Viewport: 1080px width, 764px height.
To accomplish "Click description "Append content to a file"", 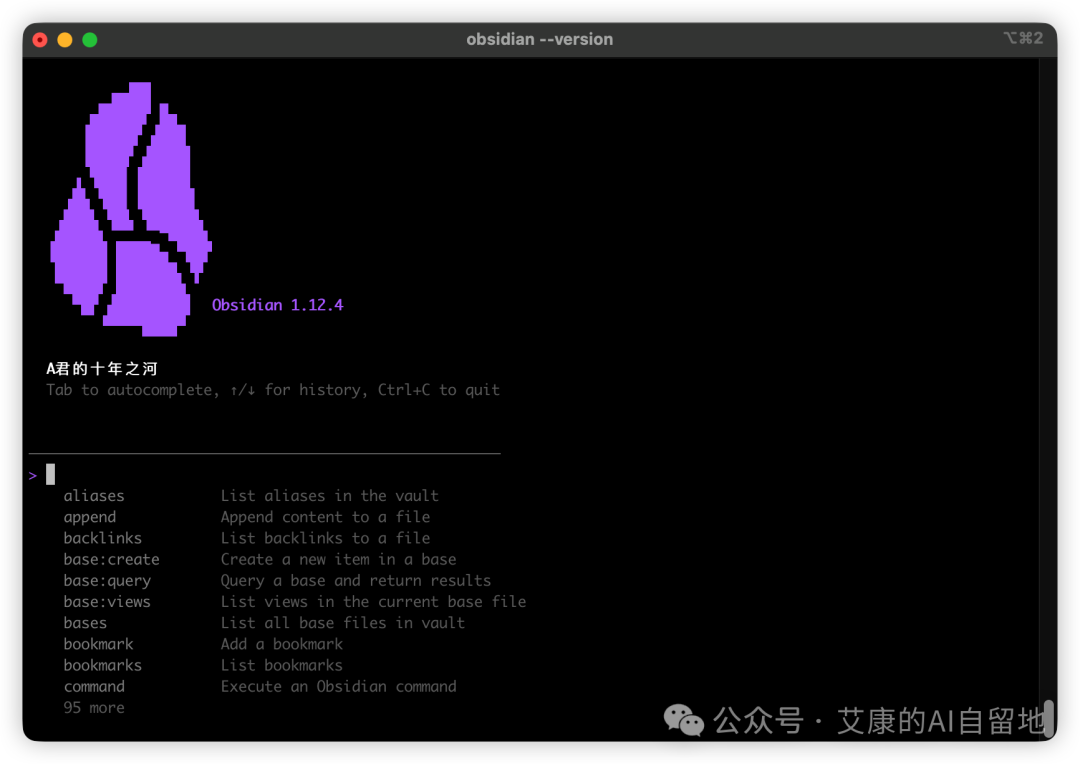I will pos(325,517).
